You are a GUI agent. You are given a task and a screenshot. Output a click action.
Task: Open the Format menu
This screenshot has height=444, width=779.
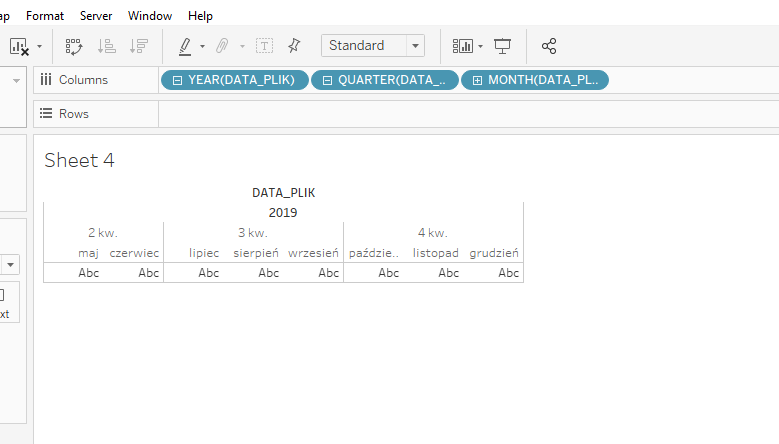pyautogui.click(x=45, y=16)
